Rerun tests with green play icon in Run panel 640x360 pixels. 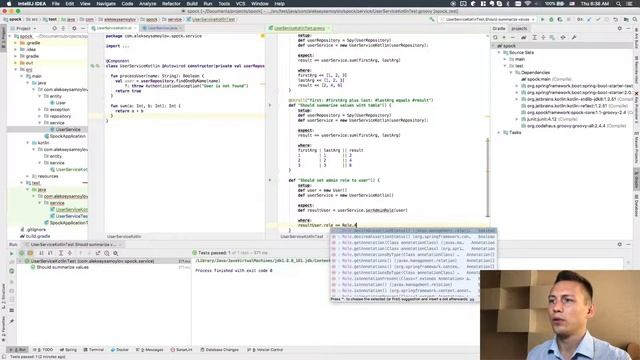tap(11, 253)
